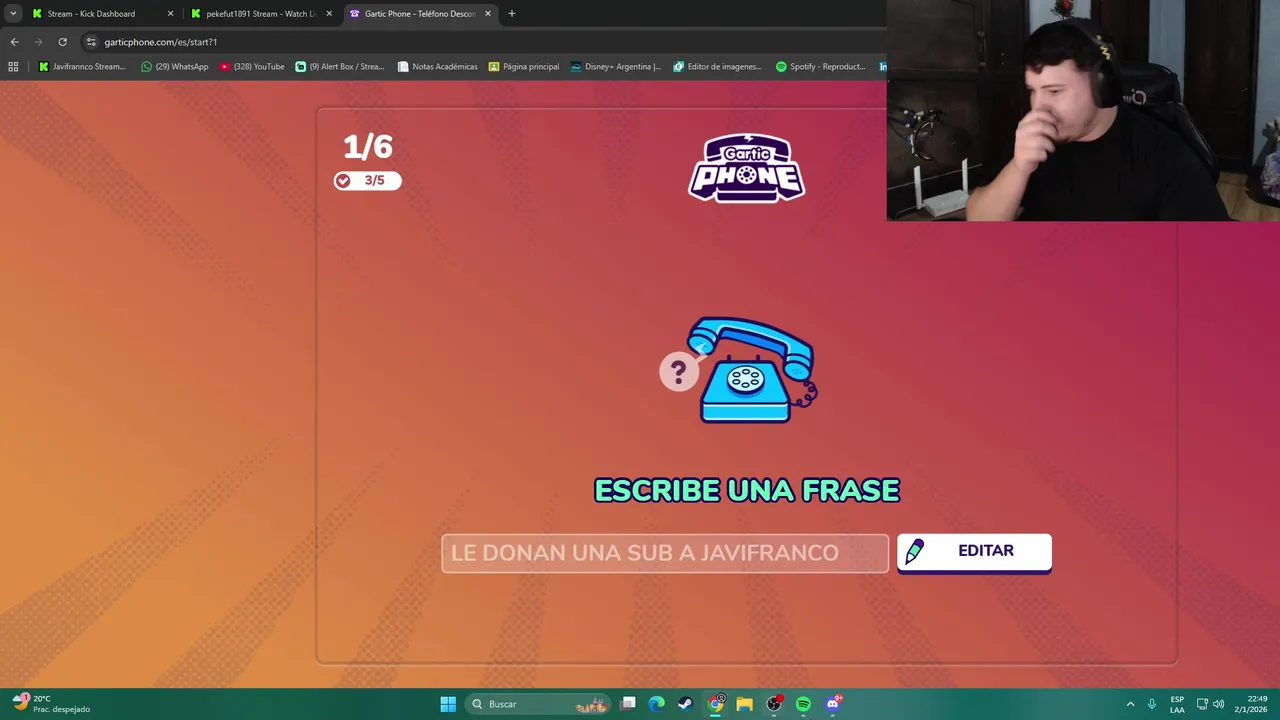Open Spotify from taskbar
The width and height of the screenshot is (1280, 720).
point(803,704)
